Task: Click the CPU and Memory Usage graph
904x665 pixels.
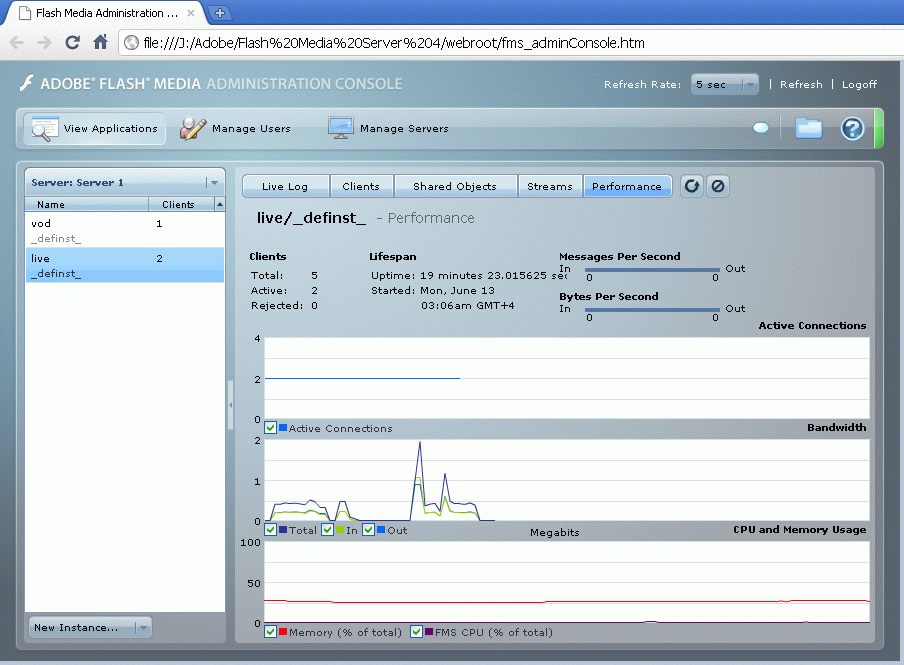Action: tap(567, 583)
